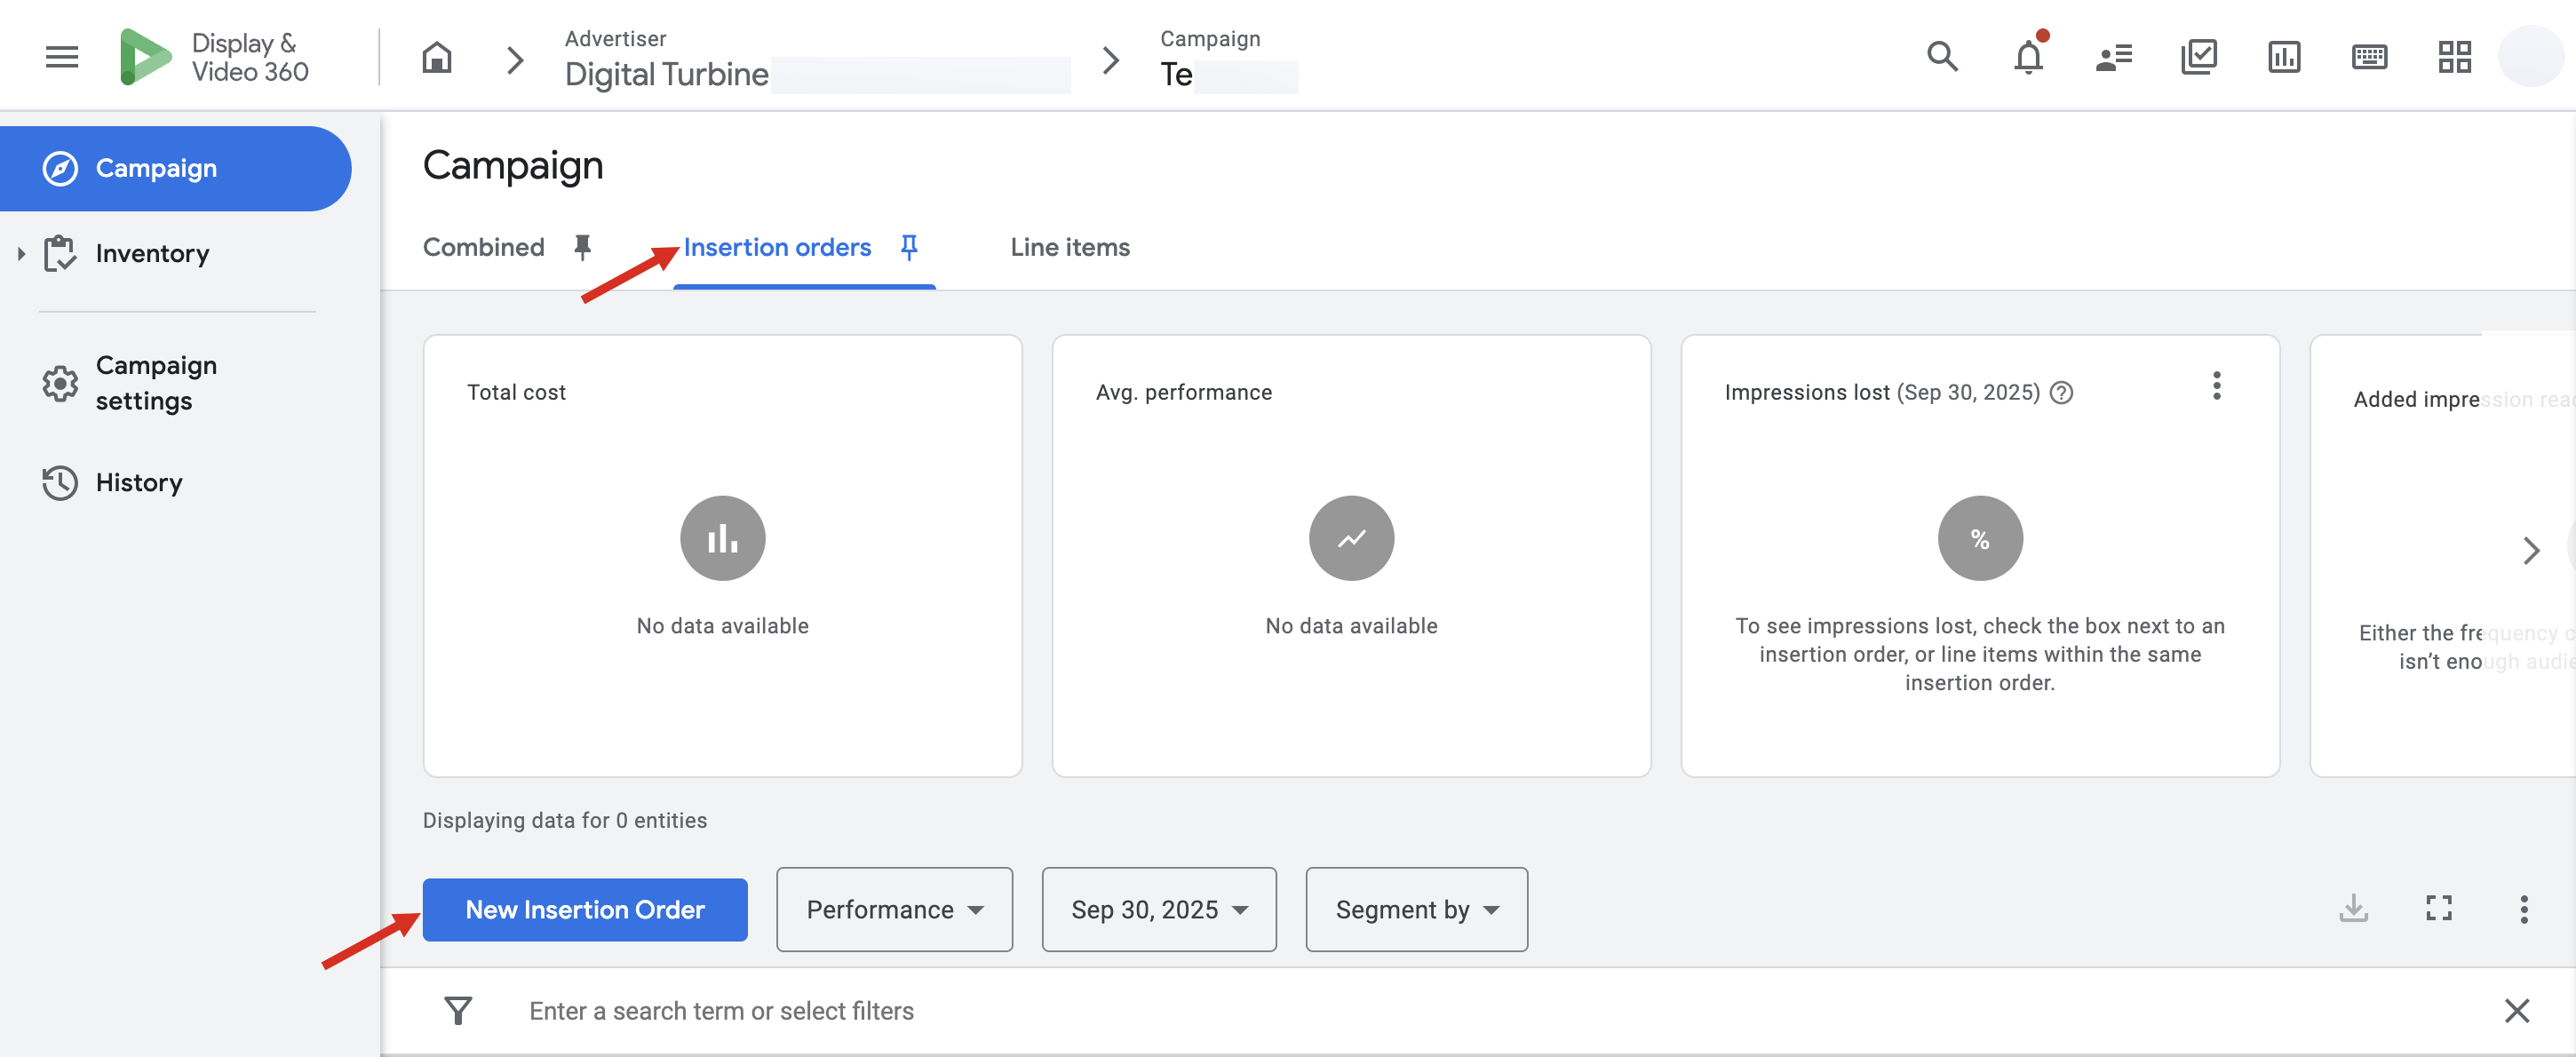Click the home icon in breadcrumb
Image resolution: width=2576 pixels, height=1057 pixels.
[436, 58]
